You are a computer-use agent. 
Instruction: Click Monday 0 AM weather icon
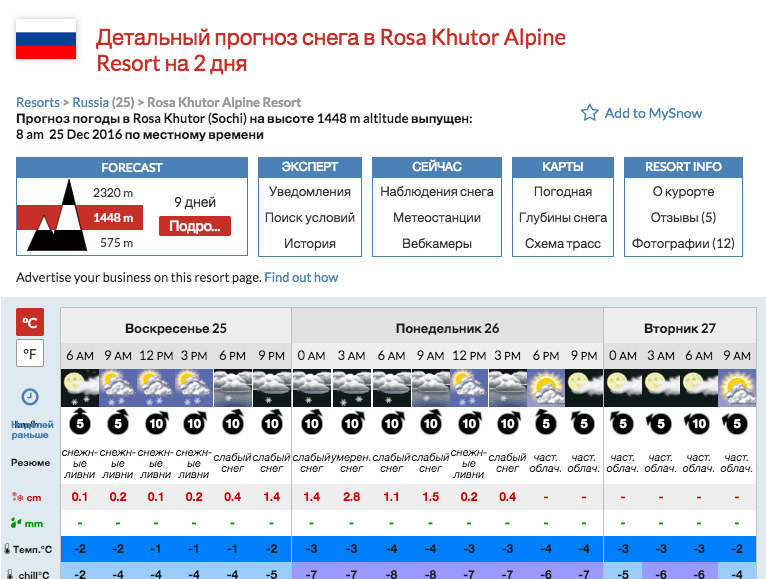(312, 388)
